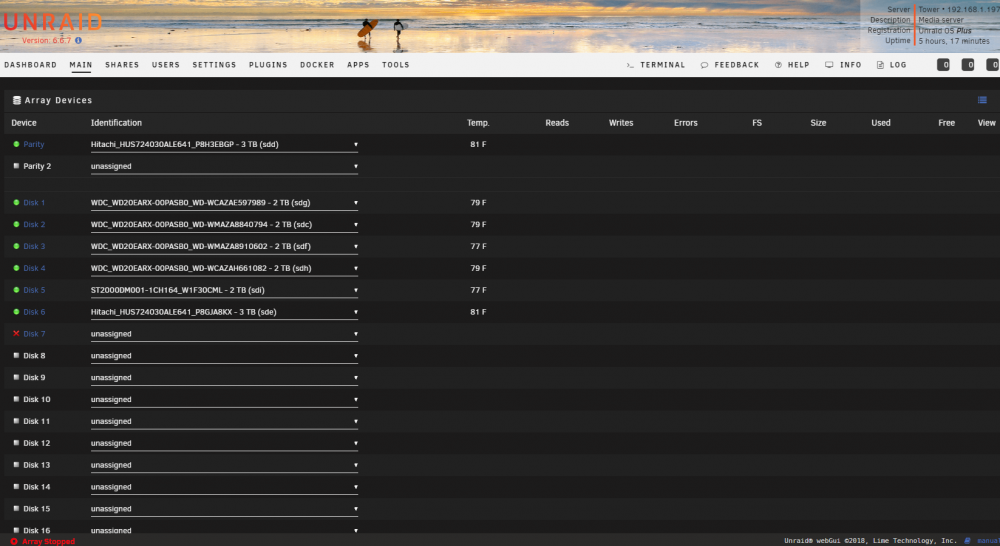Open the system Info panel

pyautogui.click(x=843, y=65)
